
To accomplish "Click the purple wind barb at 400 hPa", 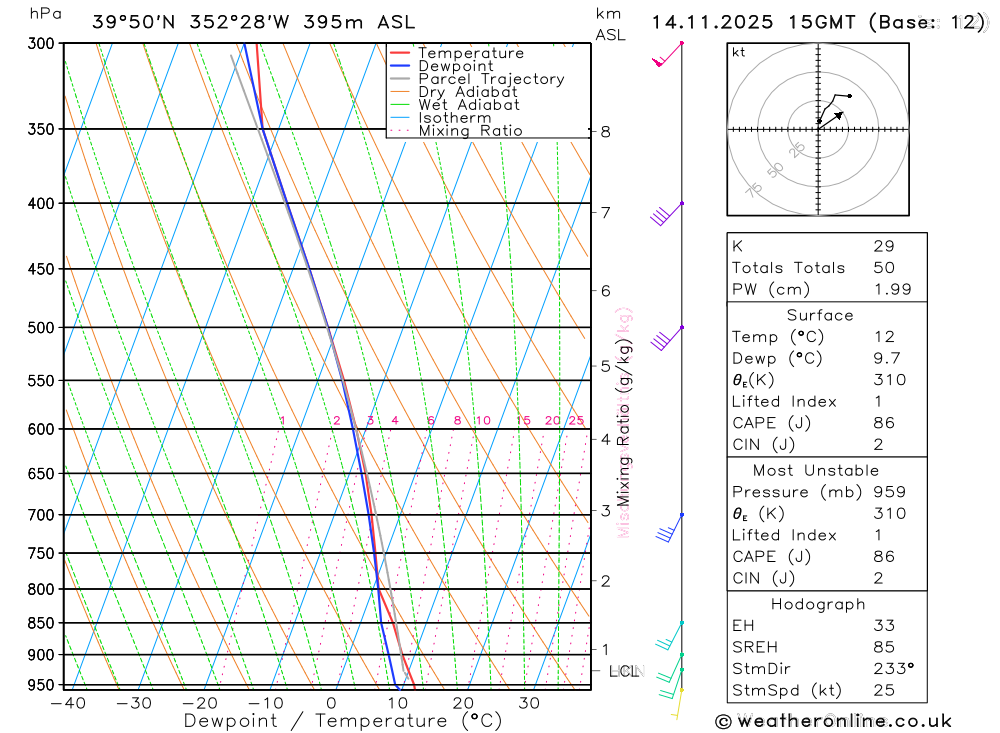I will [667, 214].
